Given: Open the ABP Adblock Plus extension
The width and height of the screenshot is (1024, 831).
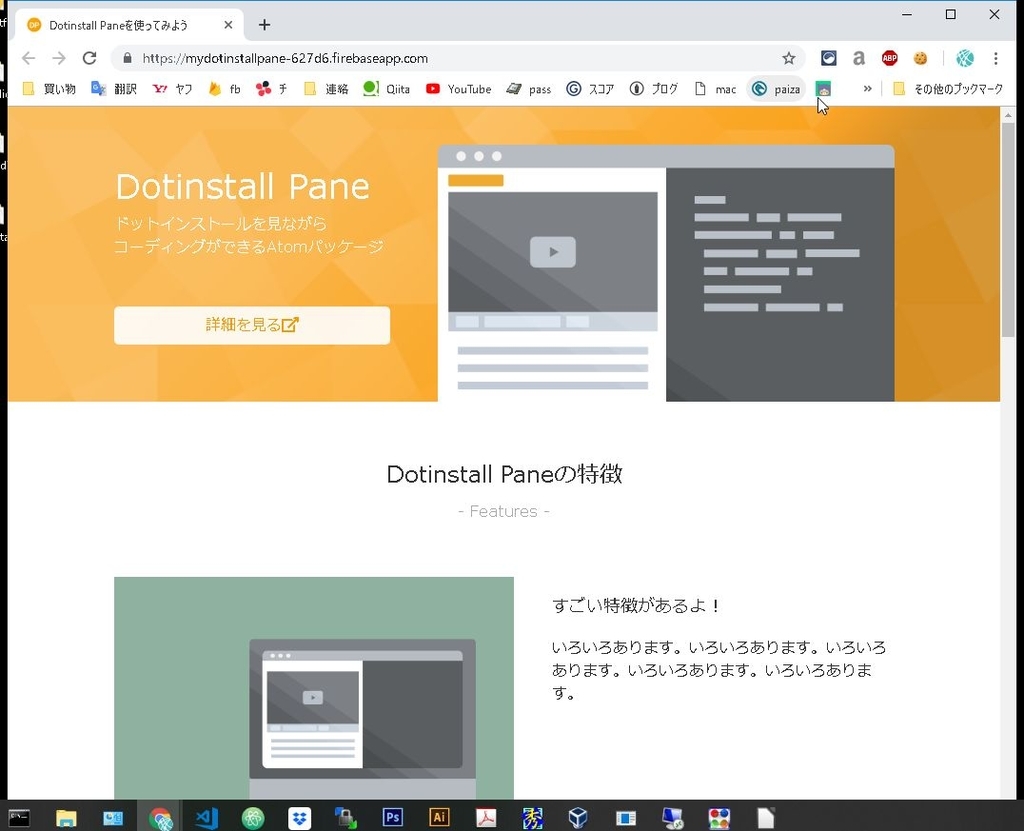Looking at the screenshot, I should 889,58.
